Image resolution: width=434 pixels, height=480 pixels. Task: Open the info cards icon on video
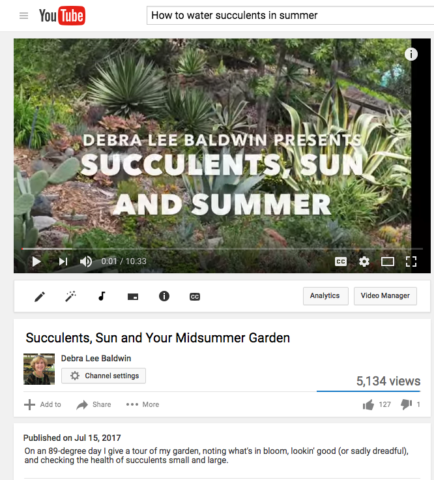click(x=411, y=54)
